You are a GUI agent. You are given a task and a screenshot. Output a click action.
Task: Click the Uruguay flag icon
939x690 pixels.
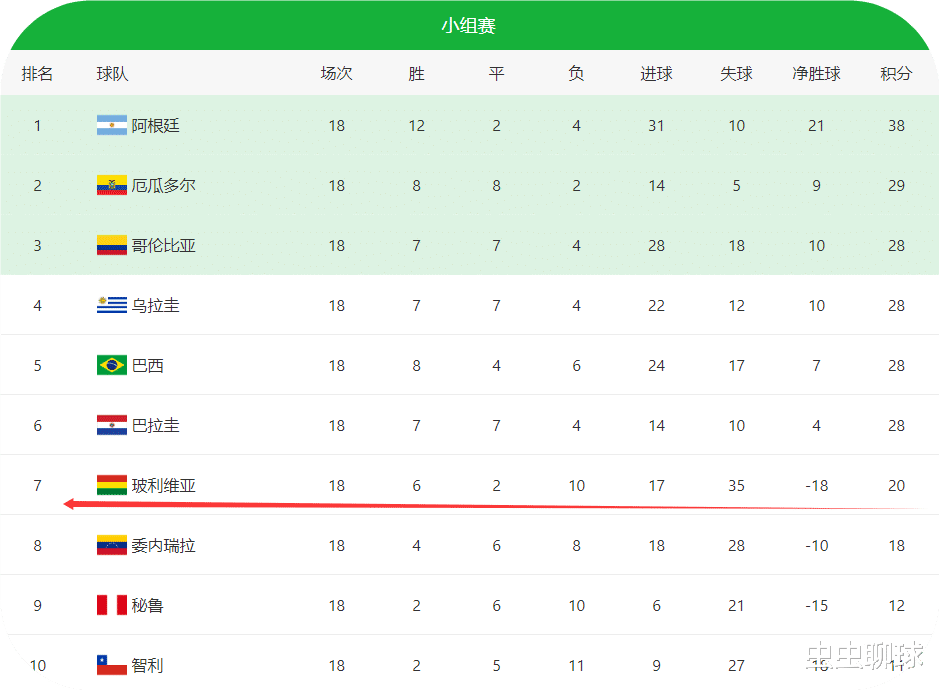click(111, 306)
